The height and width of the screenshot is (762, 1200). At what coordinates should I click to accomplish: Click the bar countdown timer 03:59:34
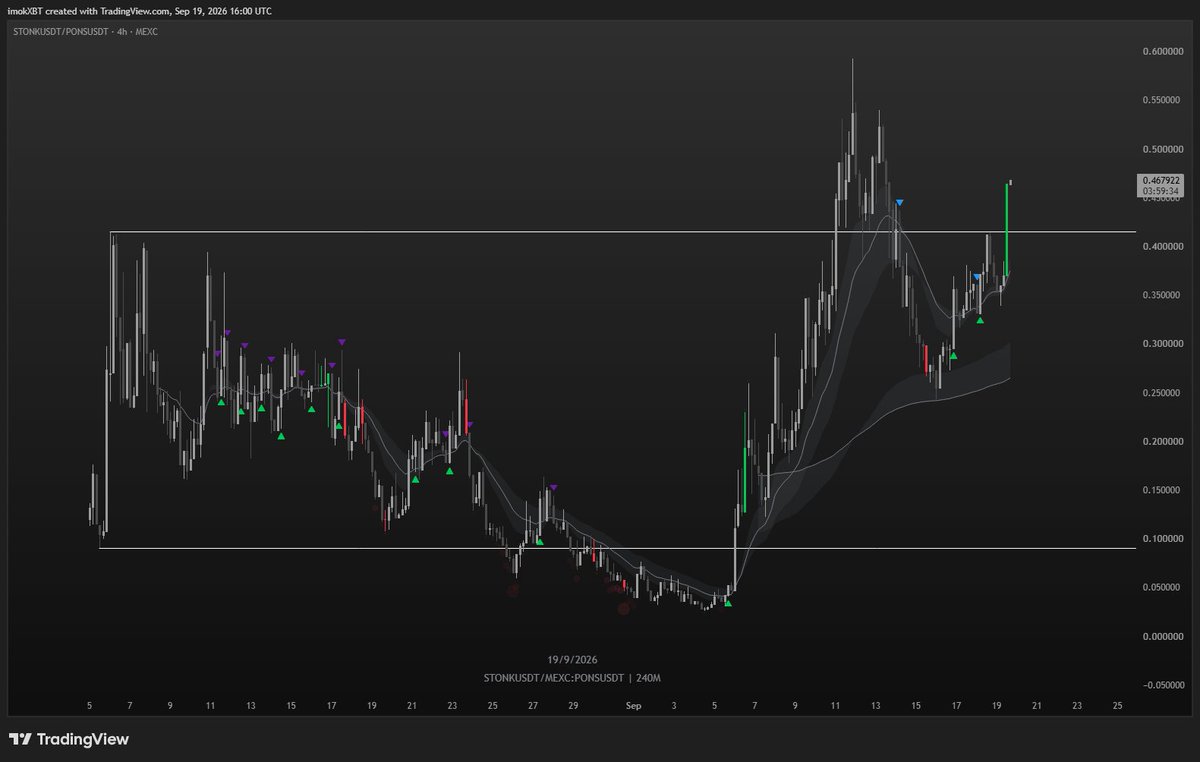1159,191
